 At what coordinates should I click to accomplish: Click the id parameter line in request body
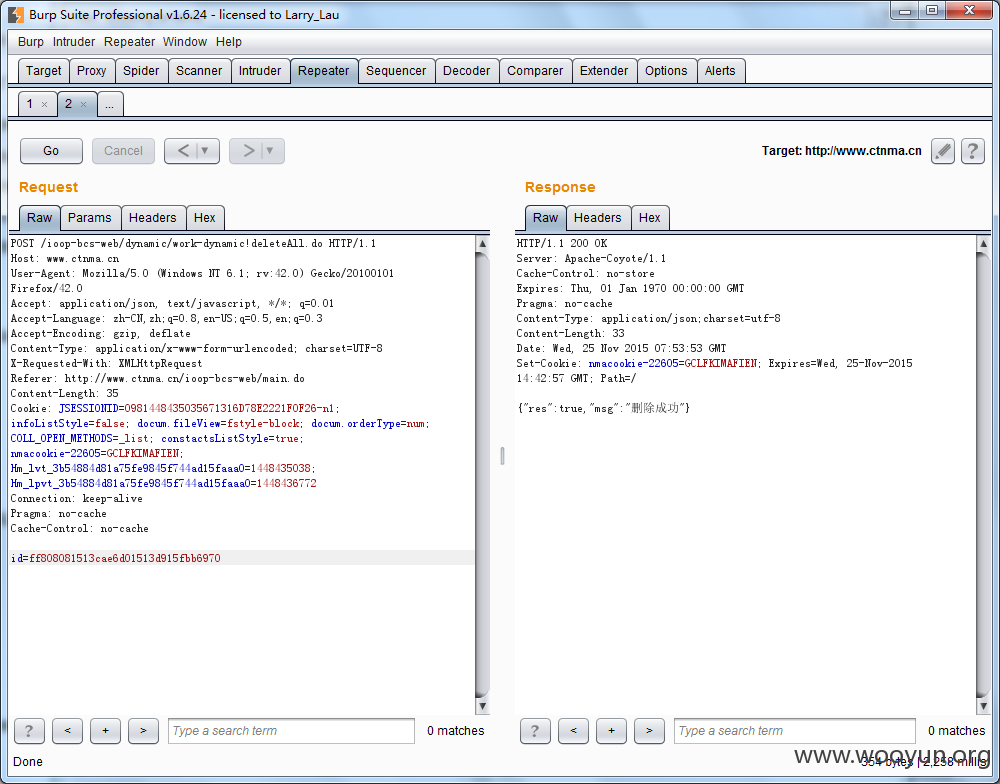(242, 558)
